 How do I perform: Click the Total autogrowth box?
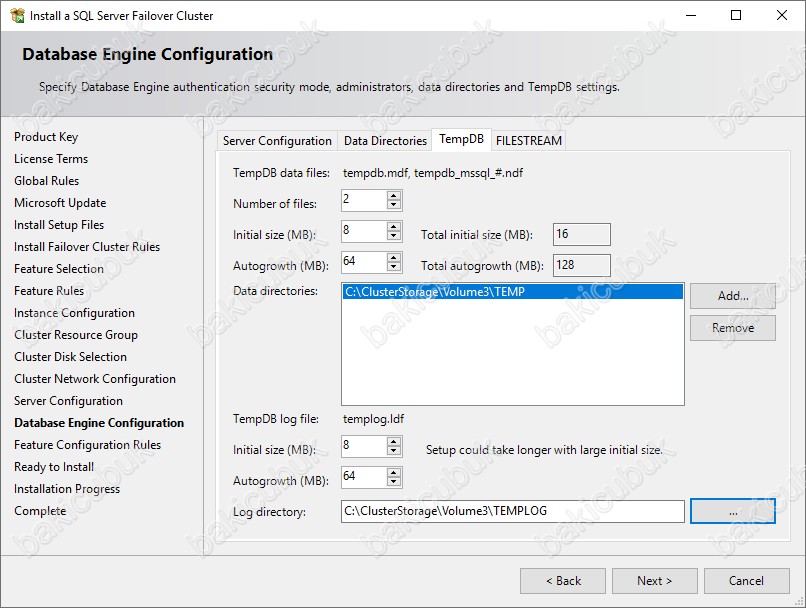[582, 265]
